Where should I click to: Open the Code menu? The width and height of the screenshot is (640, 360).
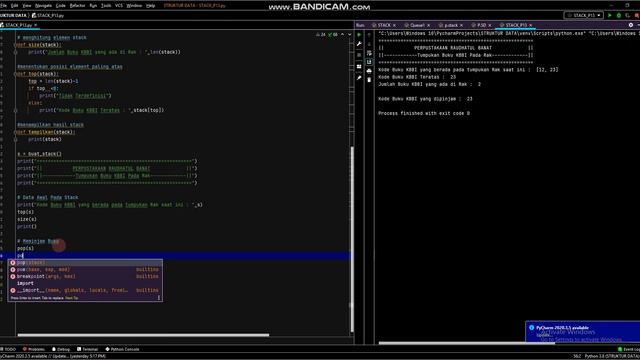point(60,6)
